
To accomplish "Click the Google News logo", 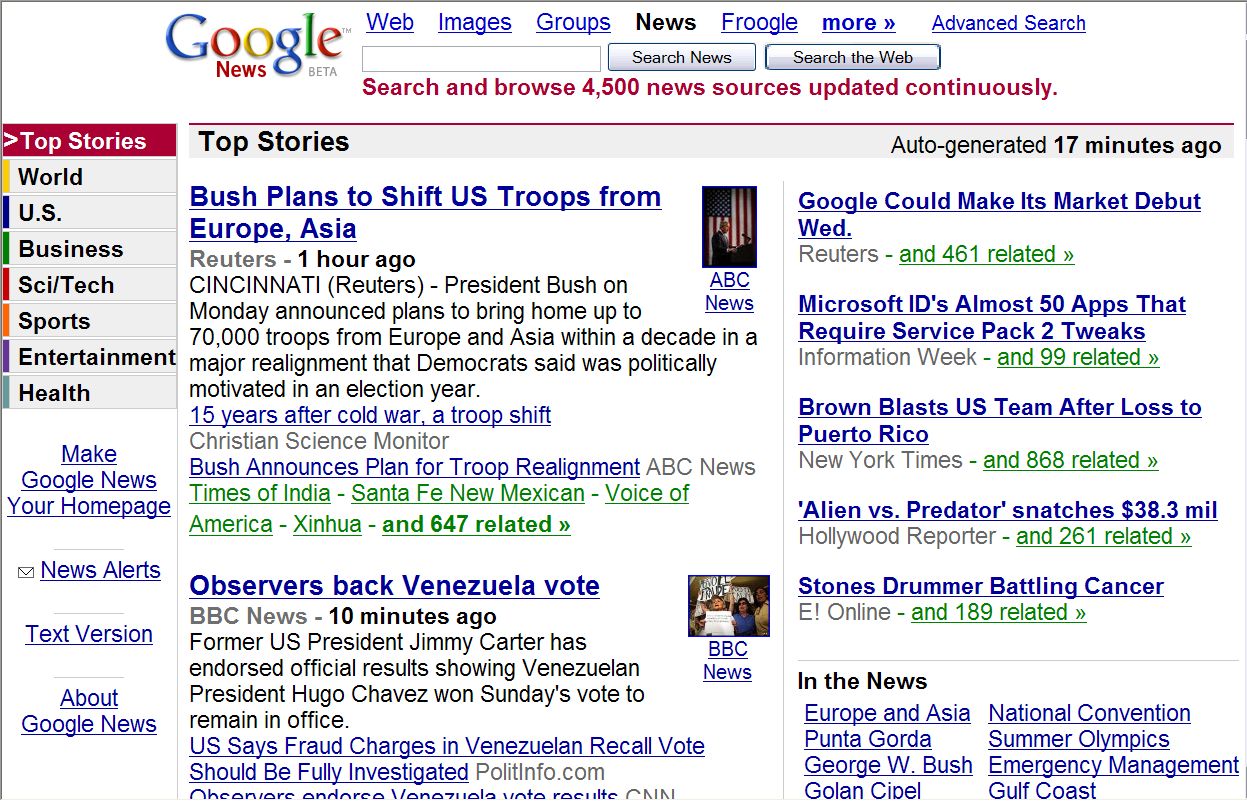I will coord(258,47).
